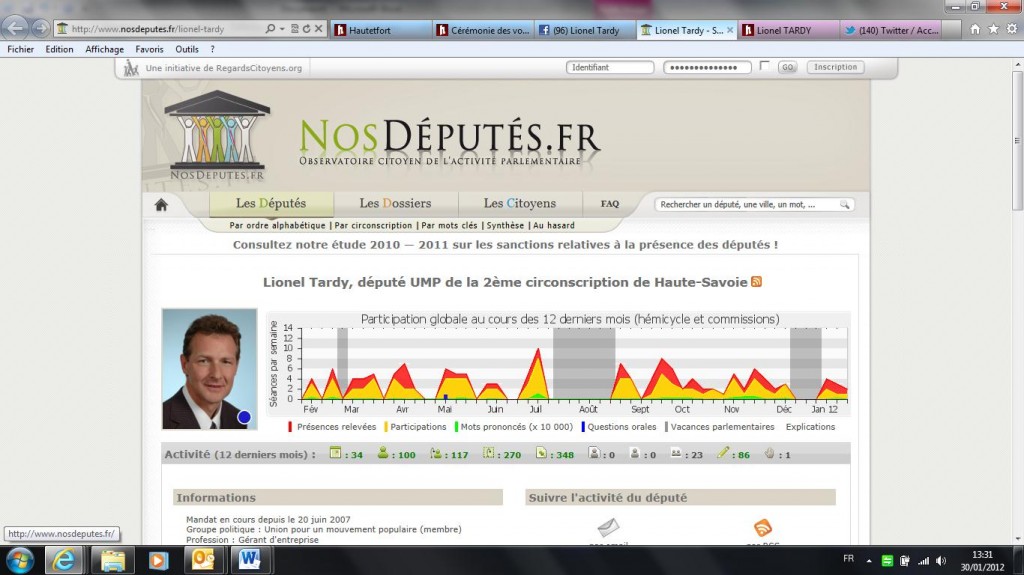This screenshot has height=575, width=1024.
Task: Click the GO login button
Action: [788, 67]
